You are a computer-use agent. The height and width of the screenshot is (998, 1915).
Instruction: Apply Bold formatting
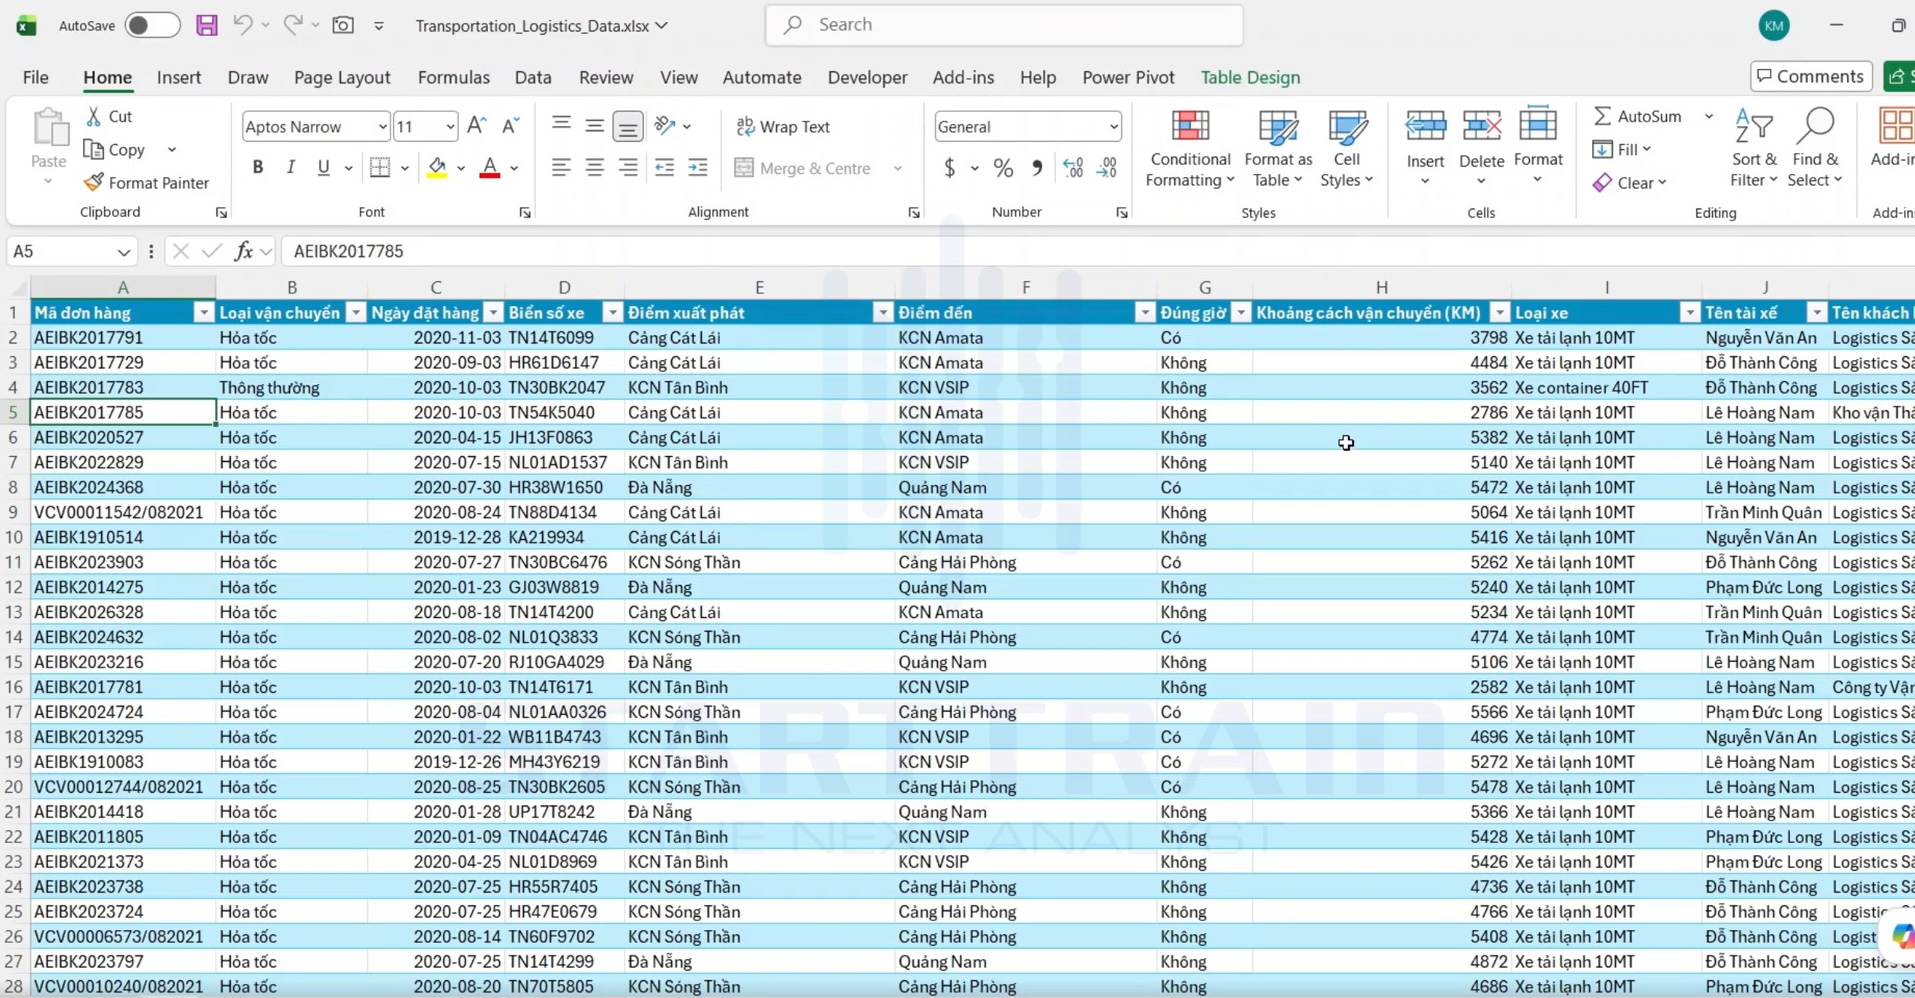pos(258,168)
